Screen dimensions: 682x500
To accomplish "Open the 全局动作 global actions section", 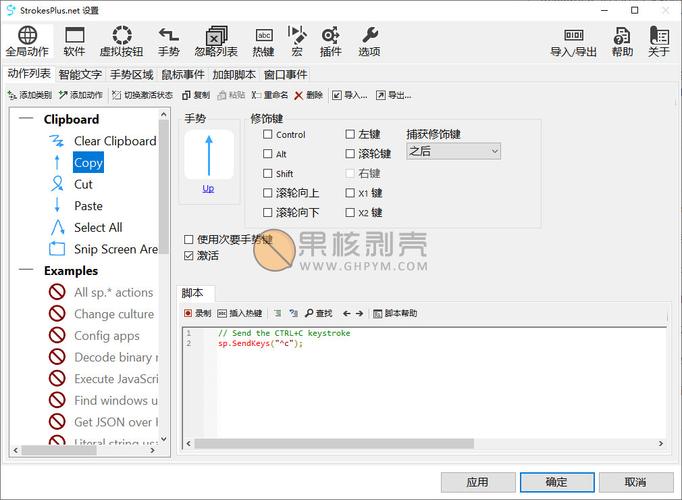I will (27, 42).
